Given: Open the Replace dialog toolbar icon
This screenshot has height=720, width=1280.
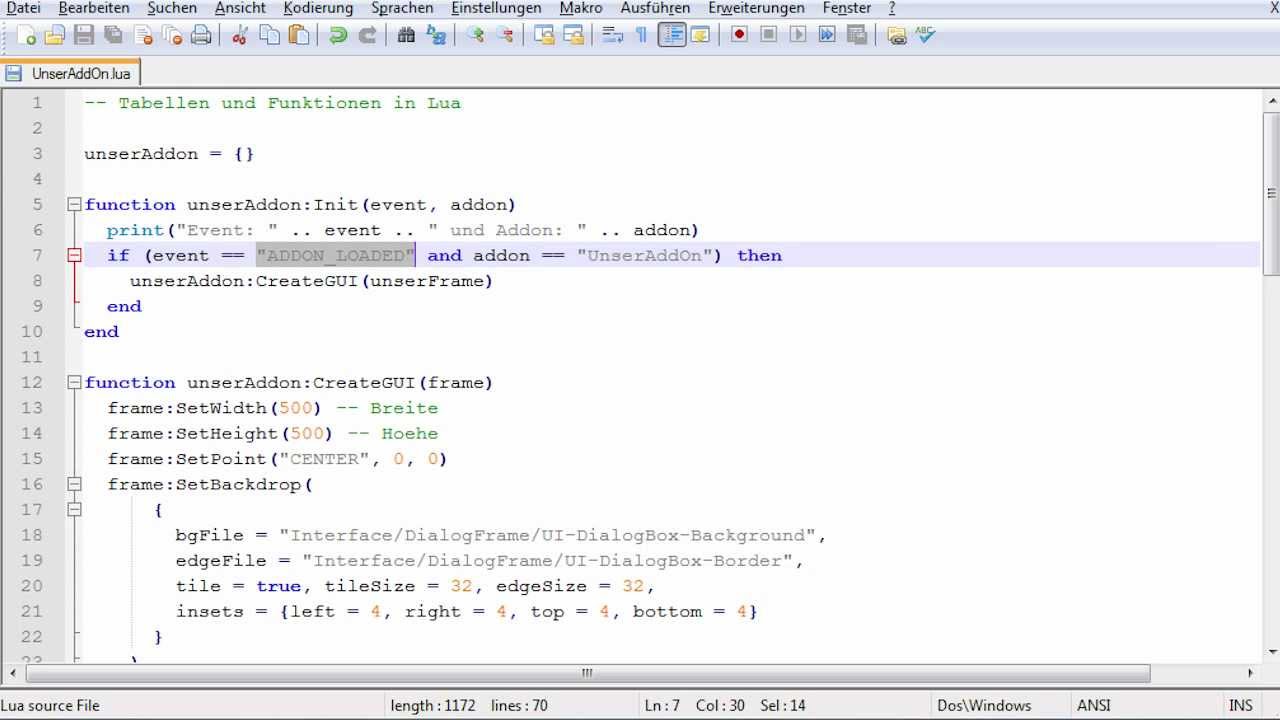Looking at the screenshot, I should point(436,35).
